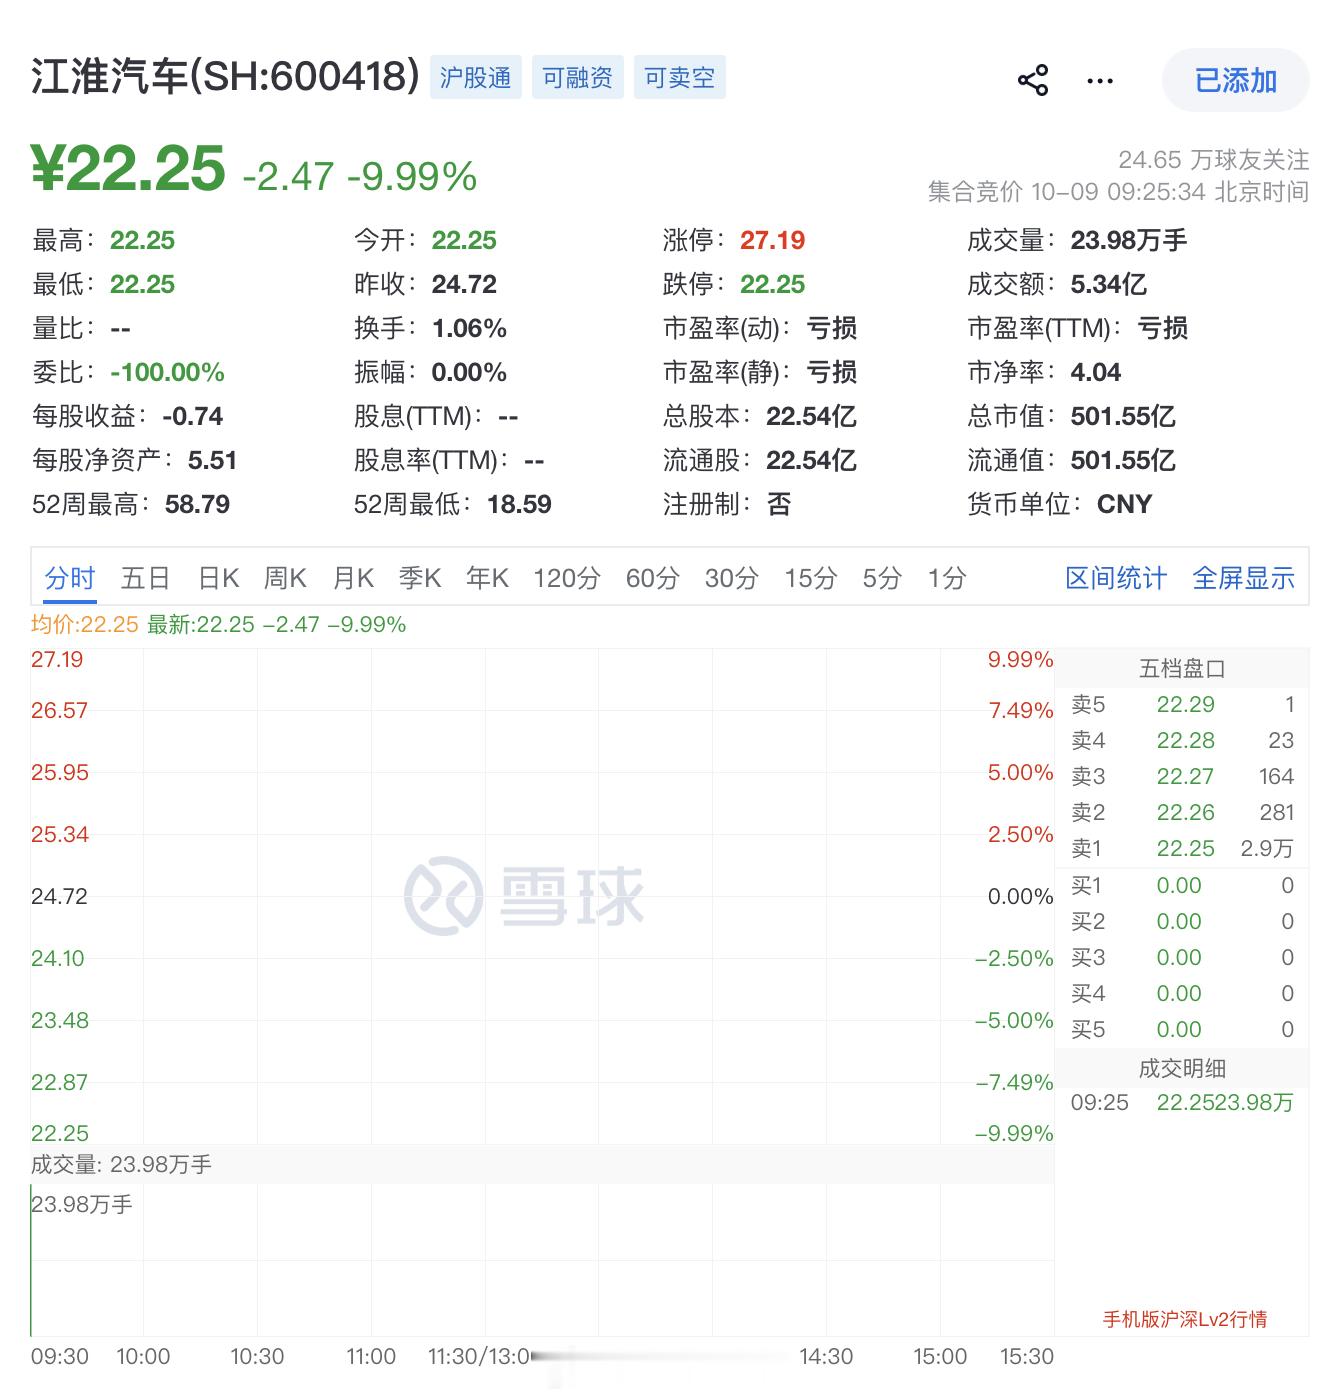Open 手机版沪深Lv2行情 link
The height and width of the screenshot is (1400, 1324).
coord(1185,1319)
